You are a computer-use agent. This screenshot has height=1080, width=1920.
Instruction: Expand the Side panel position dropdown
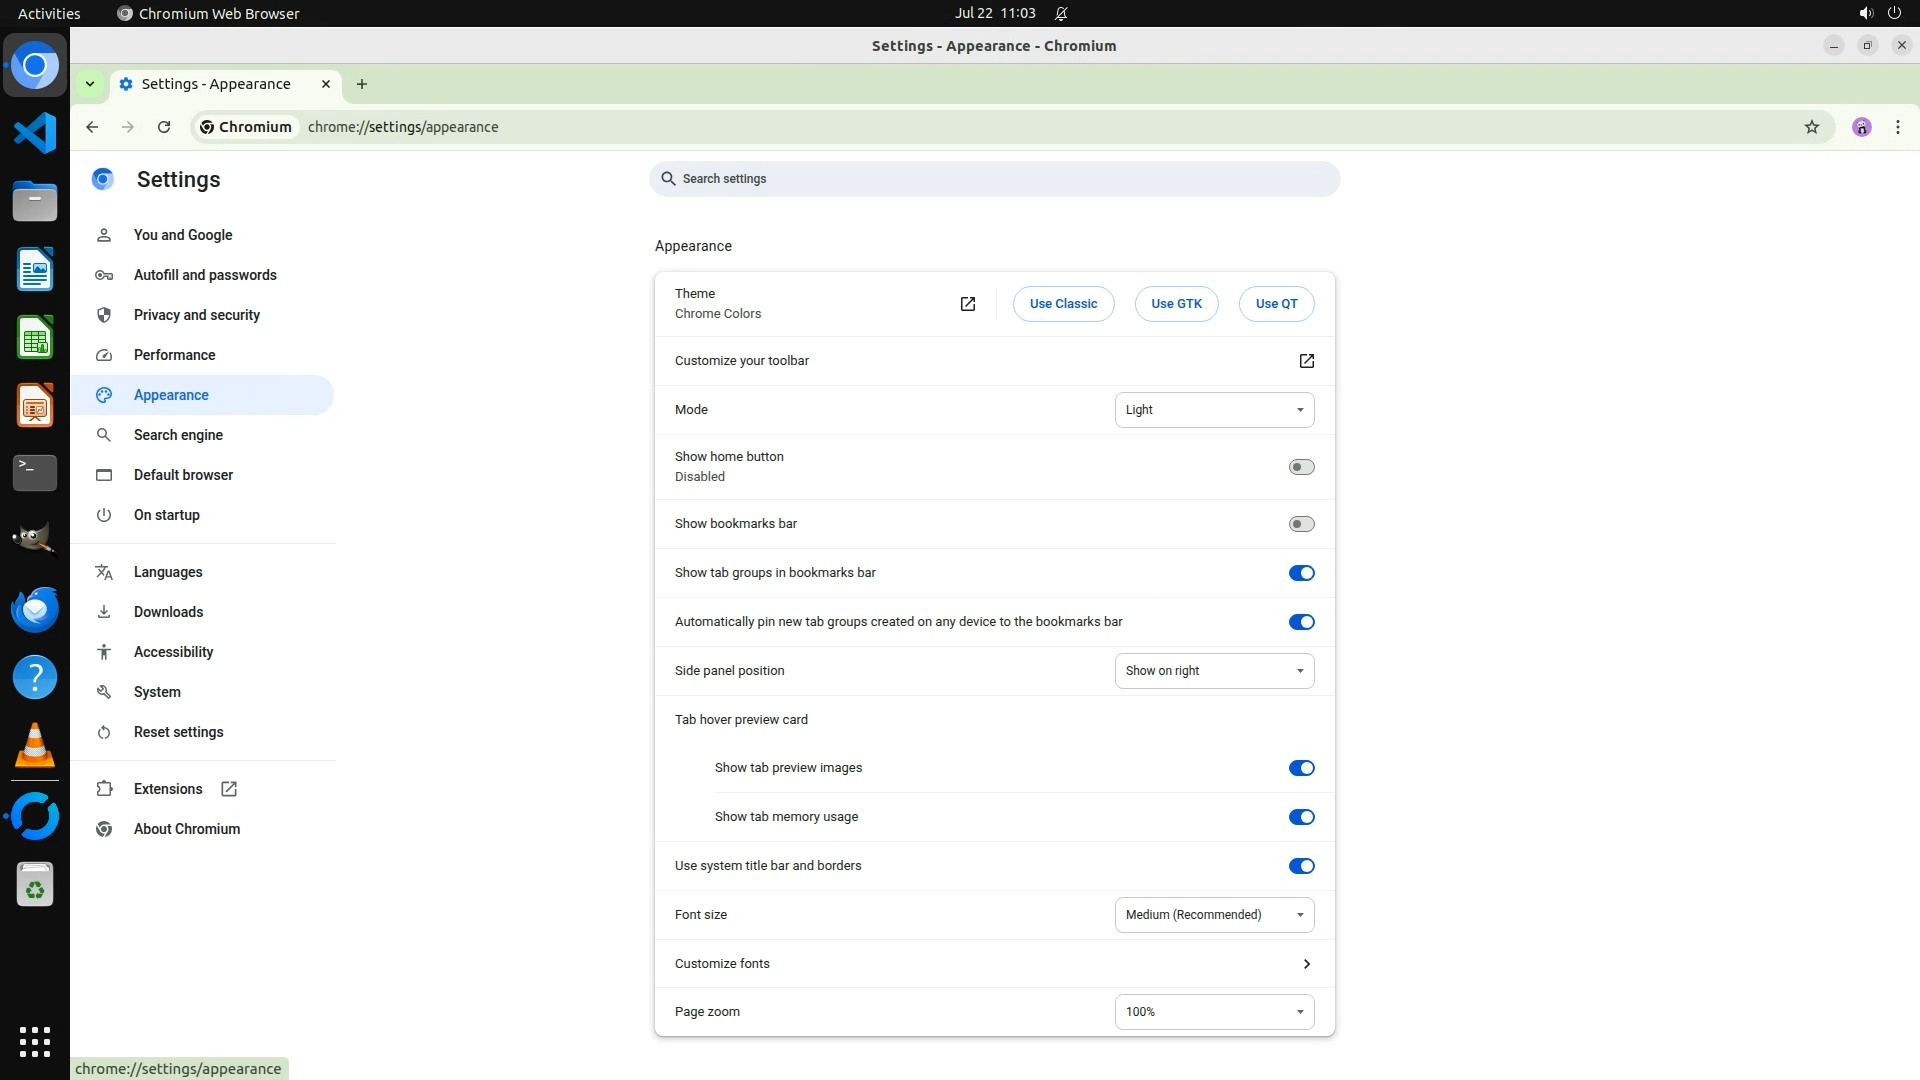point(1213,671)
